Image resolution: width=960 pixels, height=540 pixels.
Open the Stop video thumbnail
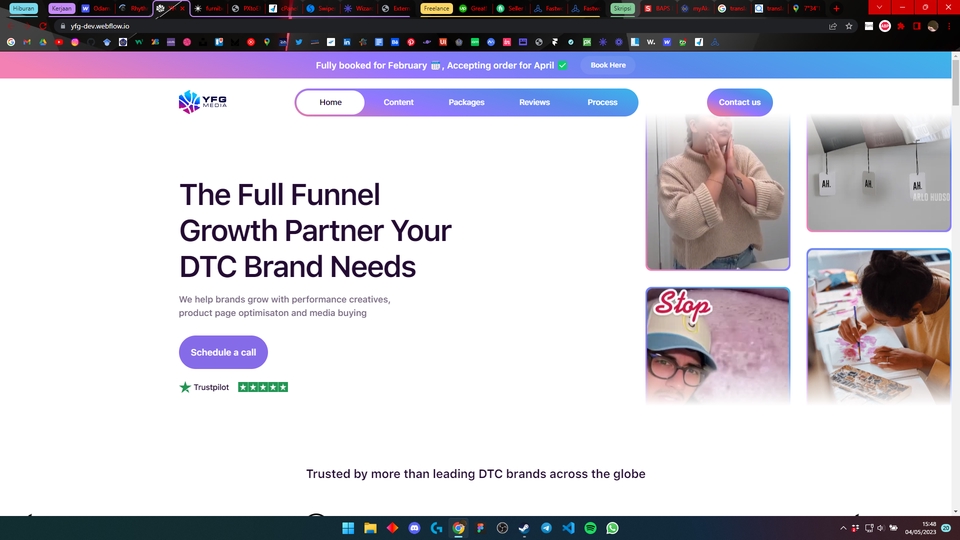tap(718, 346)
